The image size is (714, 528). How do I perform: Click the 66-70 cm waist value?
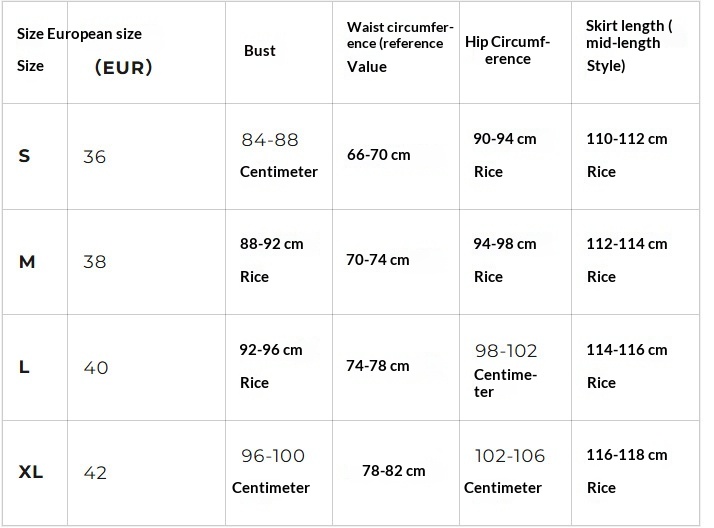[378, 155]
